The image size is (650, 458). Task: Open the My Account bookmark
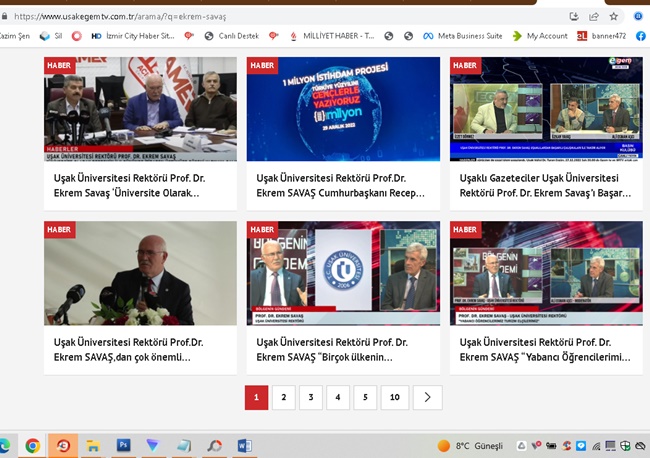(x=539, y=36)
